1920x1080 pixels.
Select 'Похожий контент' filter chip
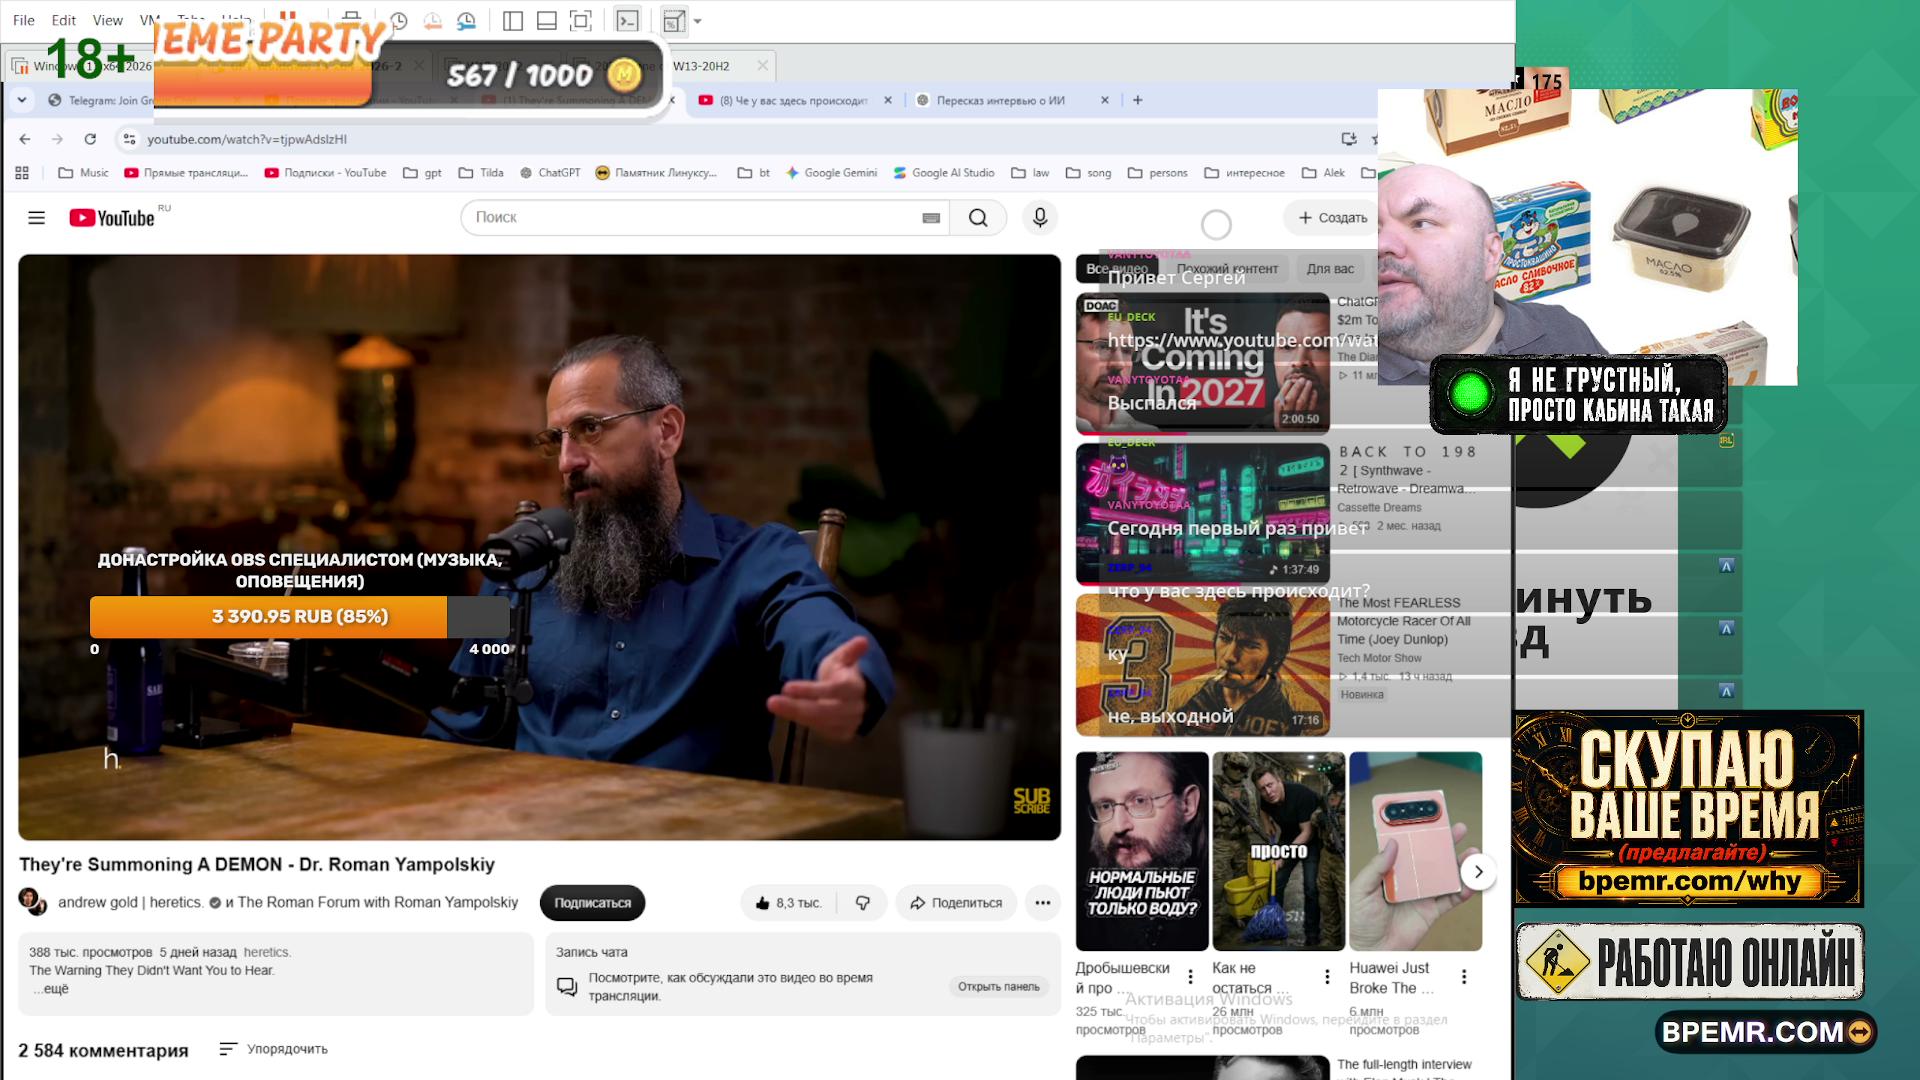tap(1227, 269)
